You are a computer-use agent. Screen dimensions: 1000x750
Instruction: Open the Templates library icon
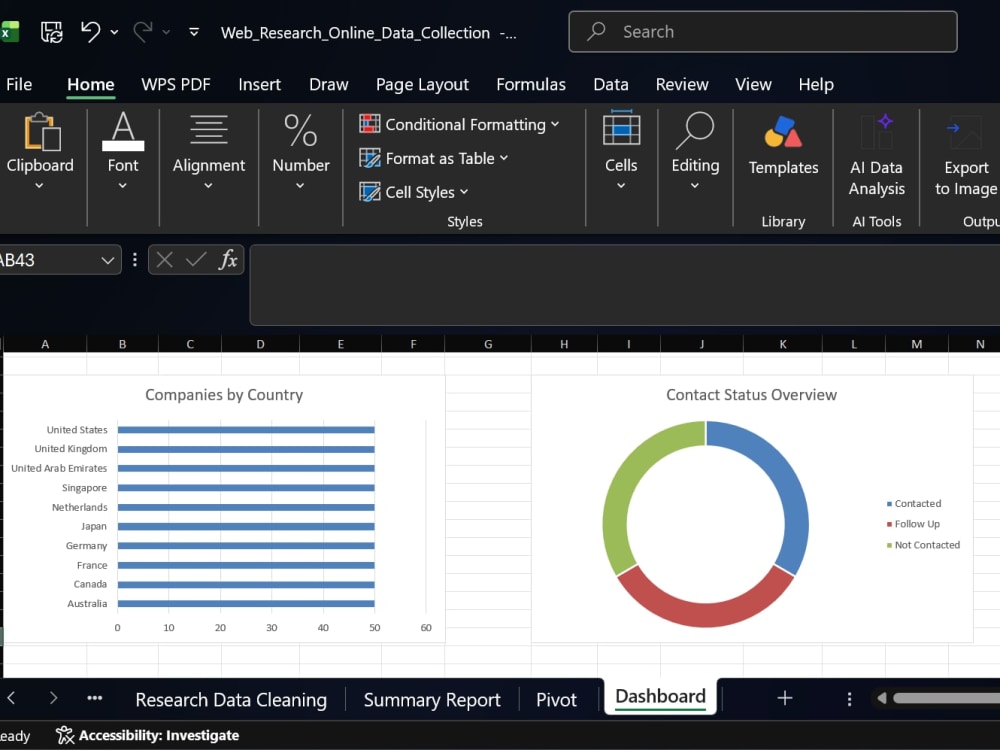783,131
